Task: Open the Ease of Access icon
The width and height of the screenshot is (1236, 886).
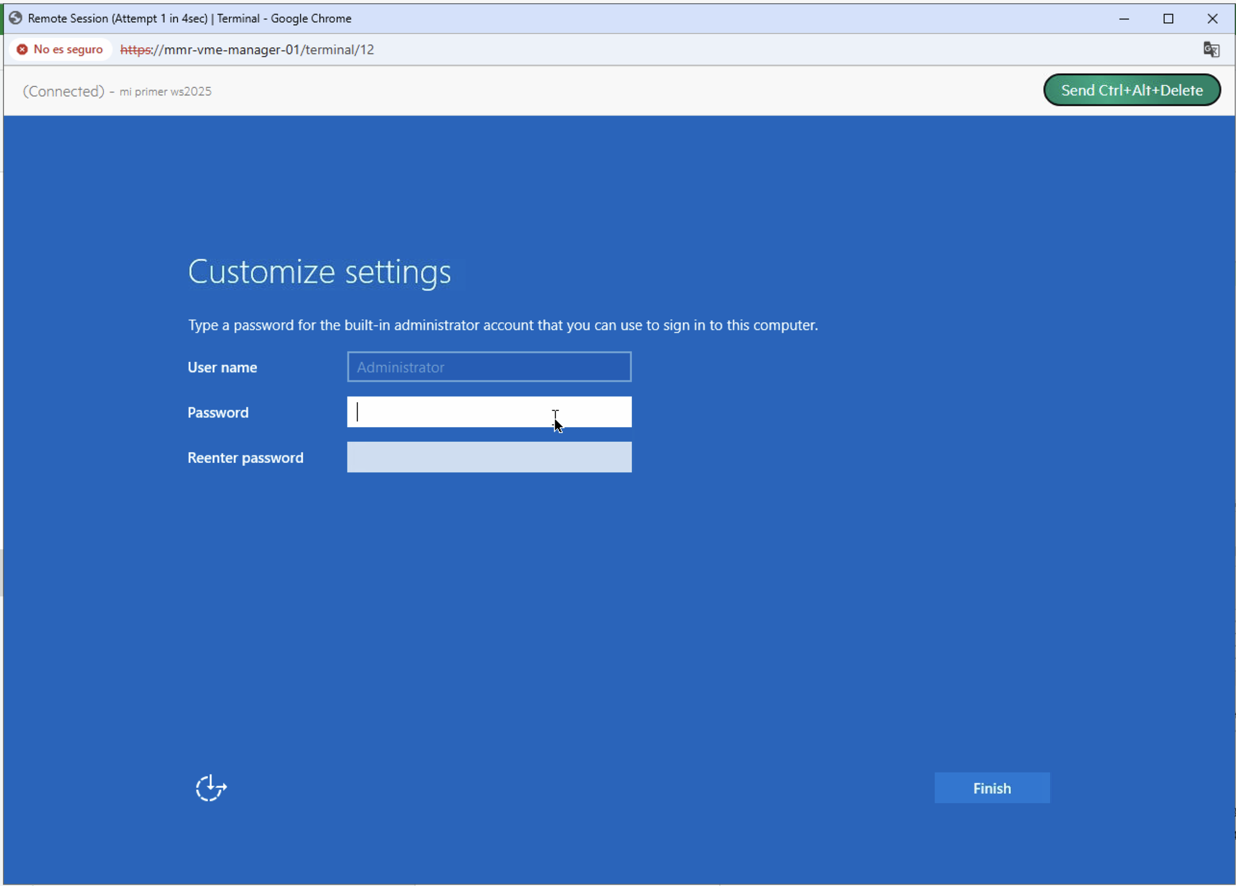Action: click(x=210, y=788)
